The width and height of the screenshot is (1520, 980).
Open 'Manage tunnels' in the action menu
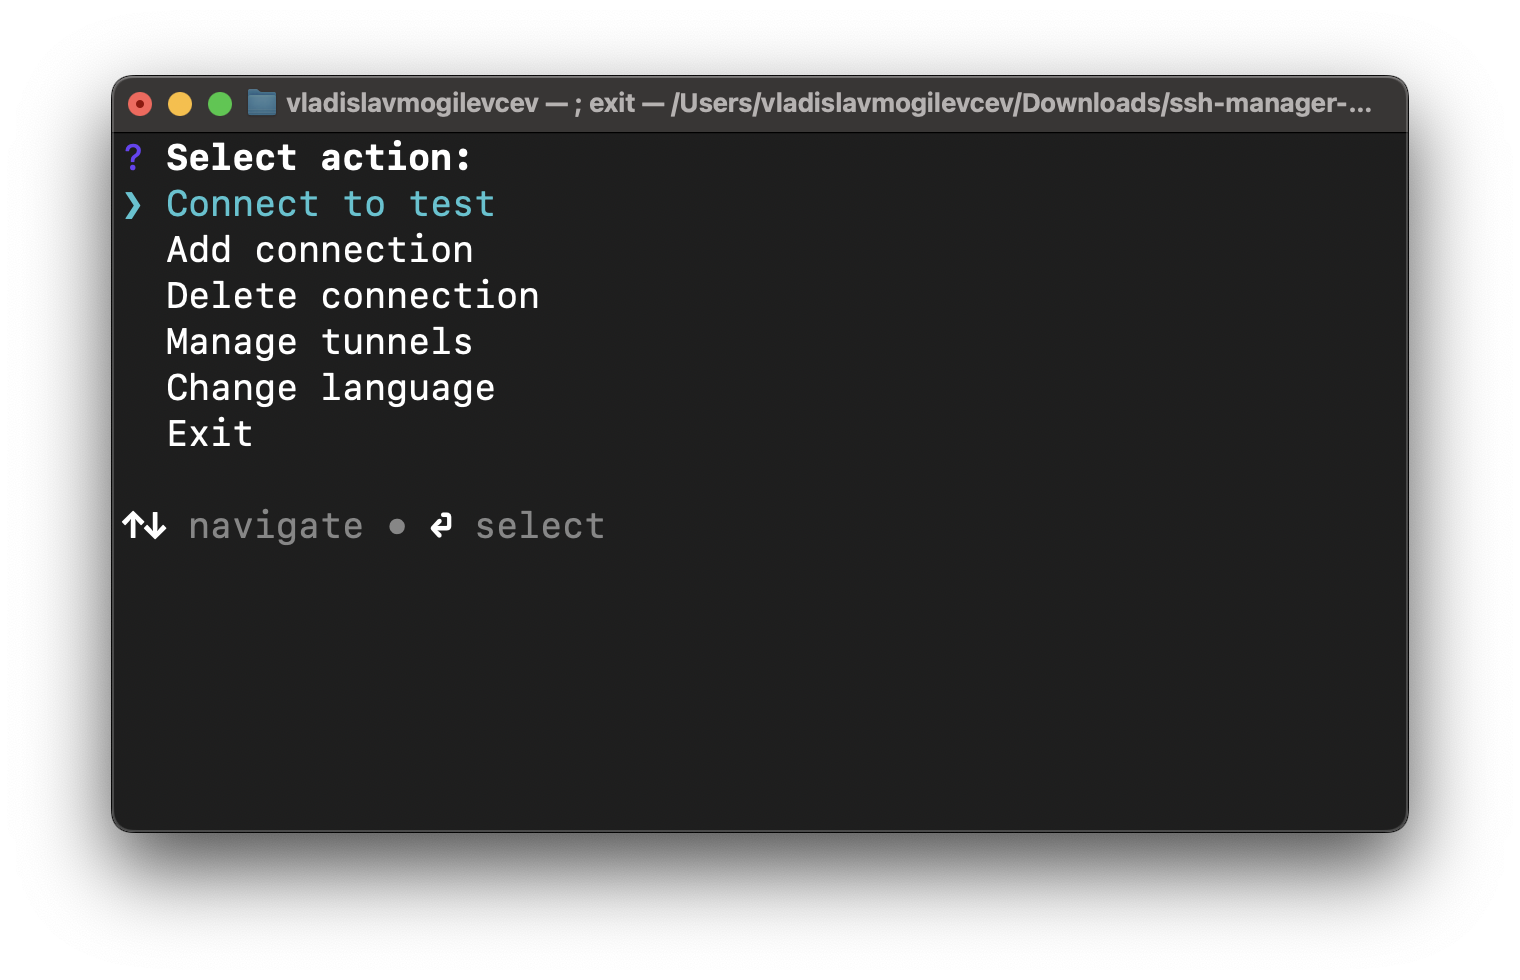coord(319,341)
